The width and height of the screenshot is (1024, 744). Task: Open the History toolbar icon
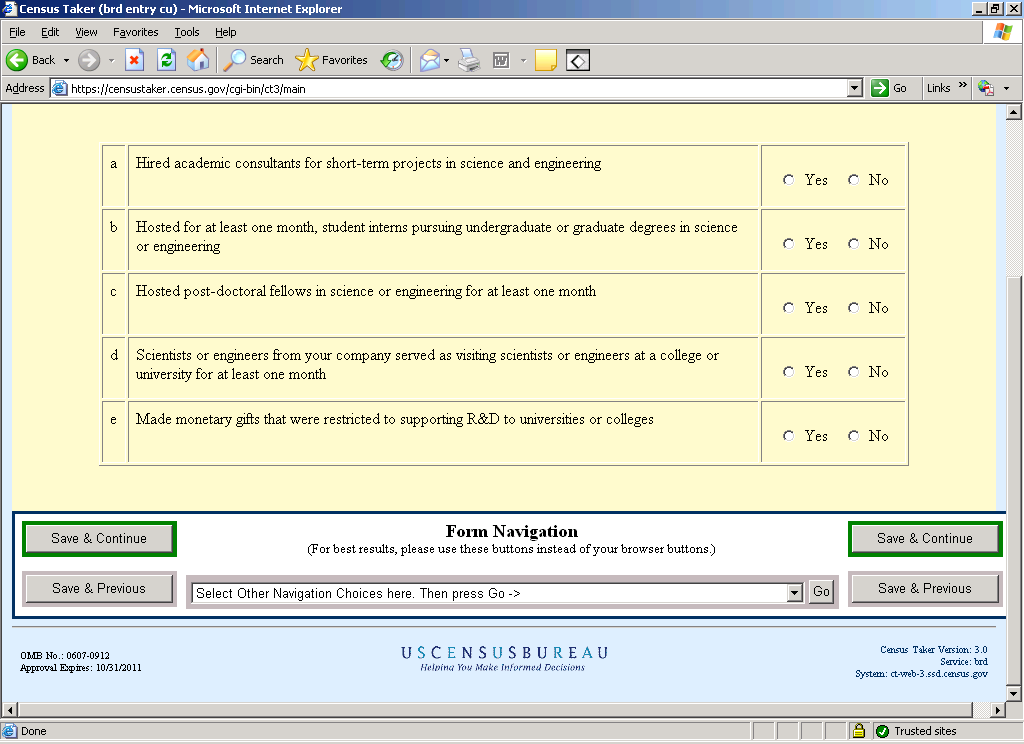[392, 60]
